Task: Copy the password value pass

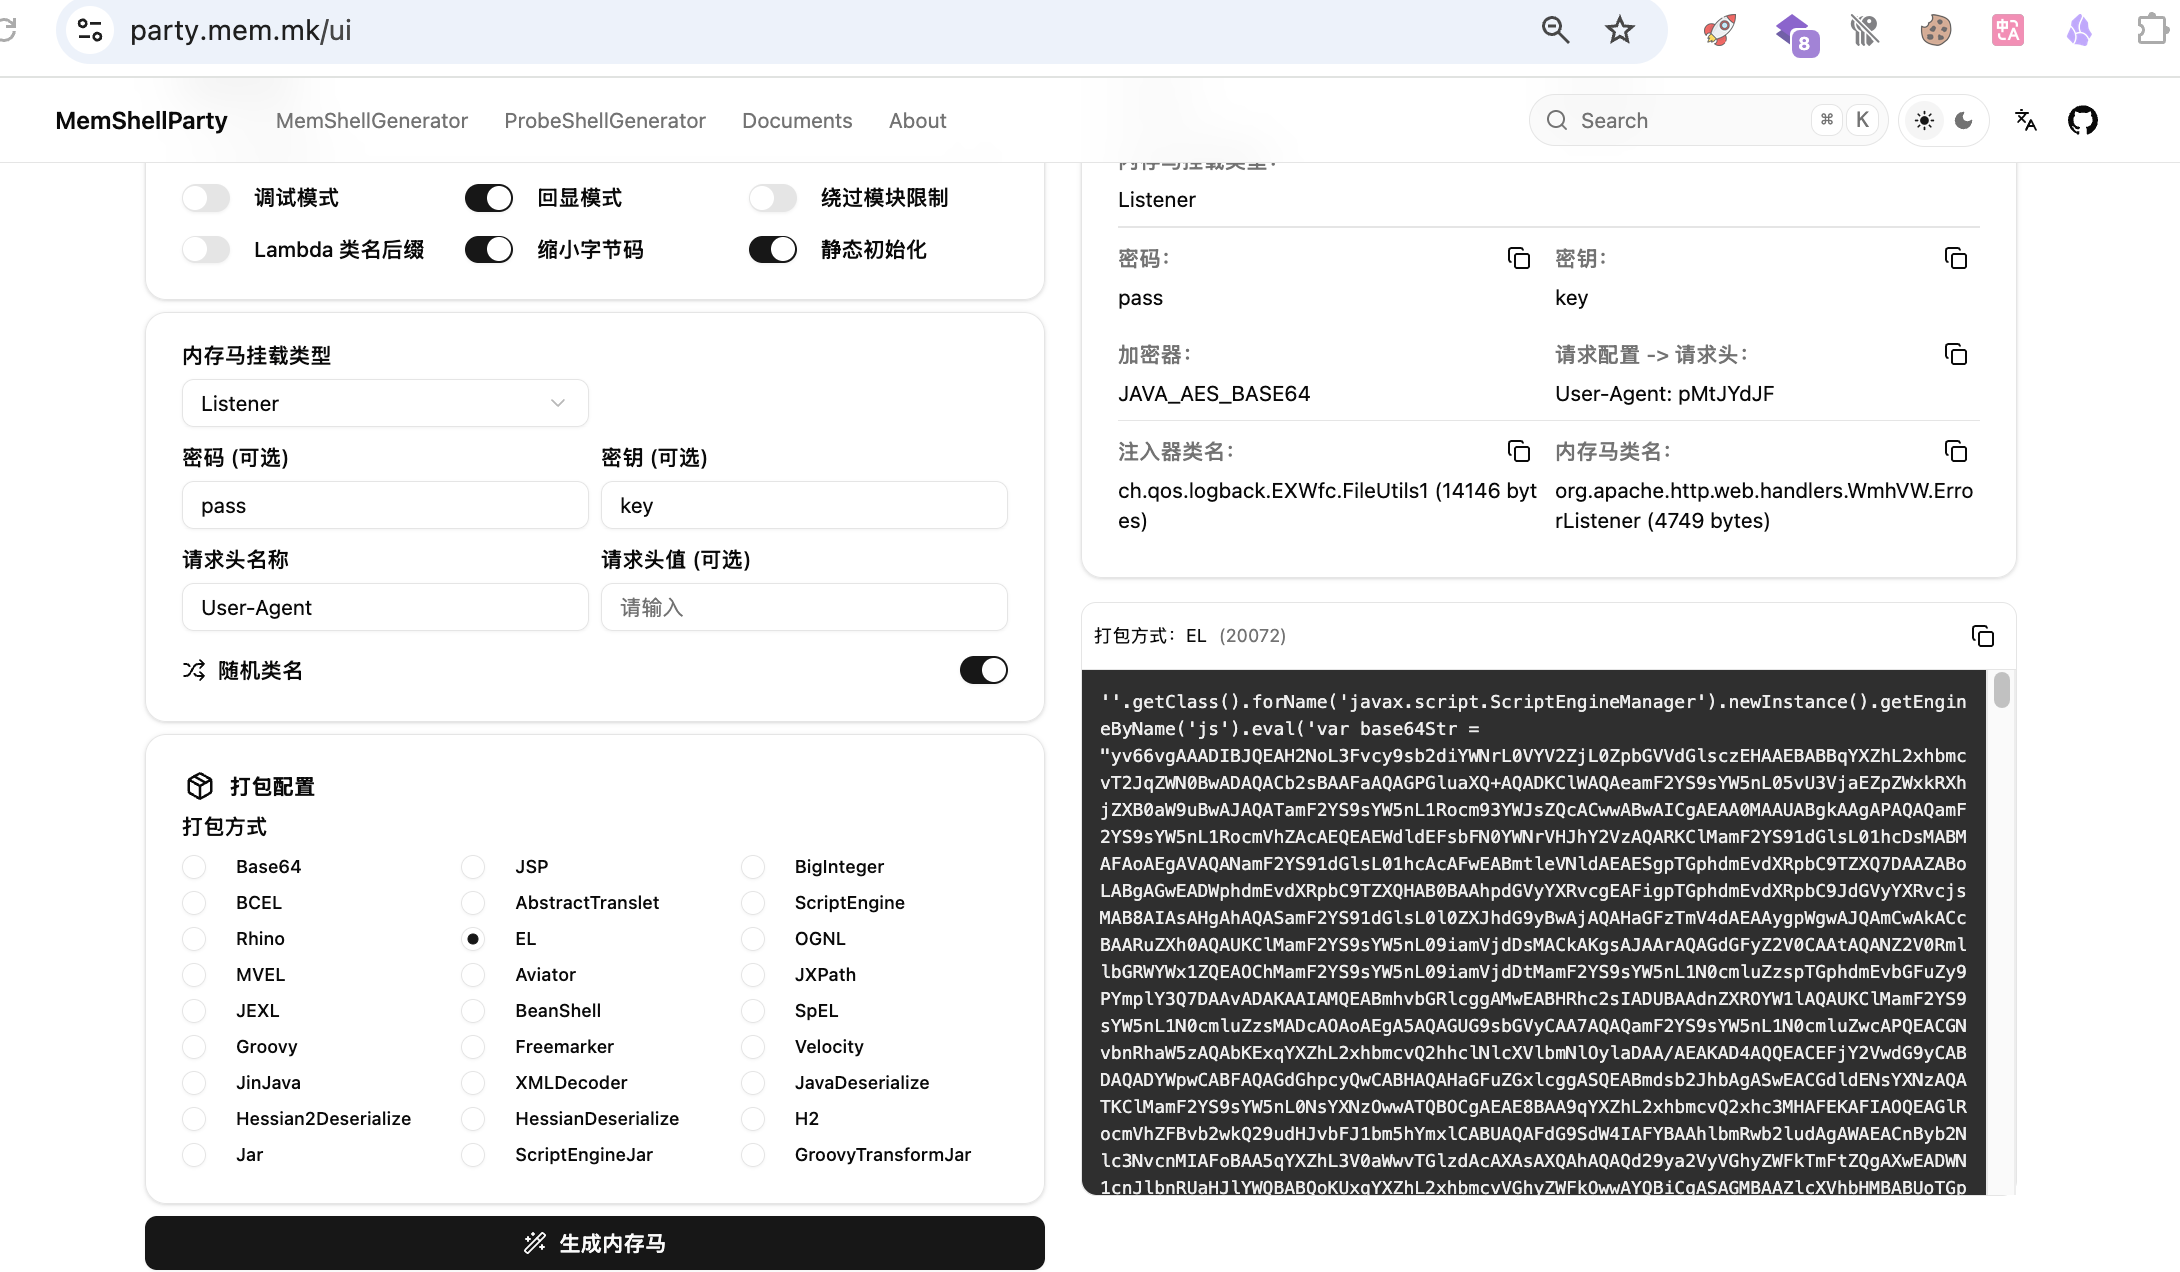Action: (x=1518, y=259)
